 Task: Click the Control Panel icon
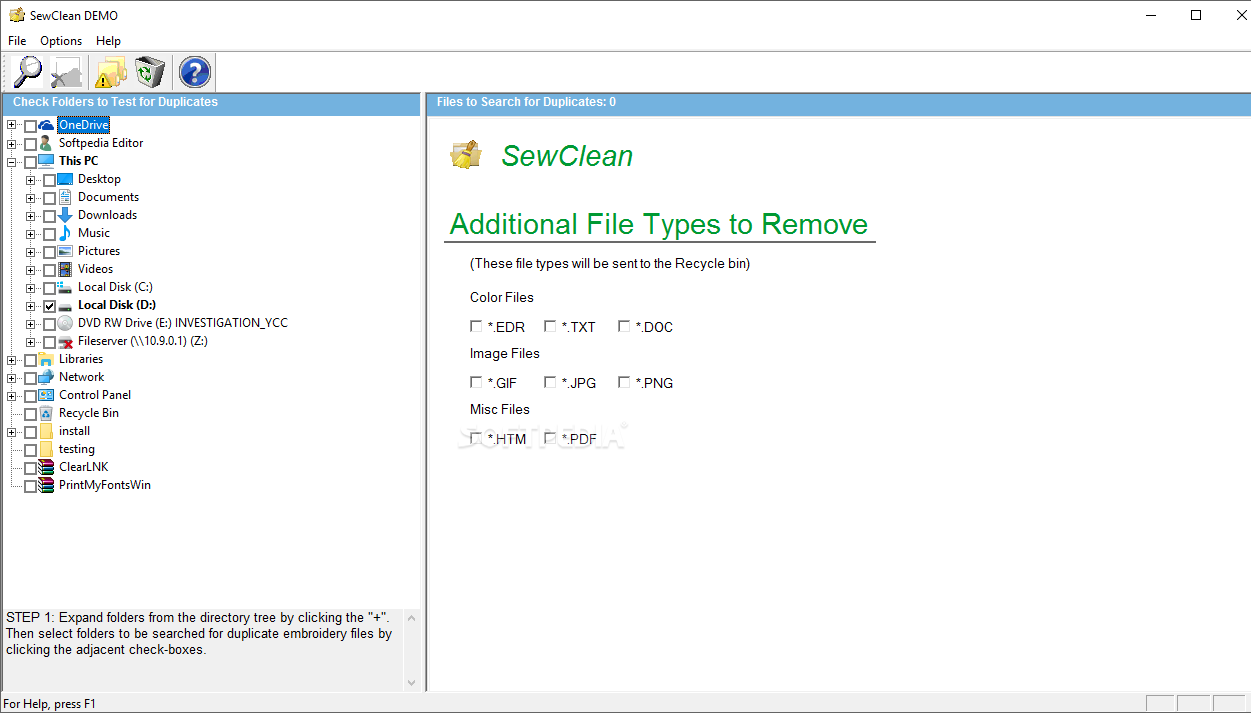(x=46, y=395)
